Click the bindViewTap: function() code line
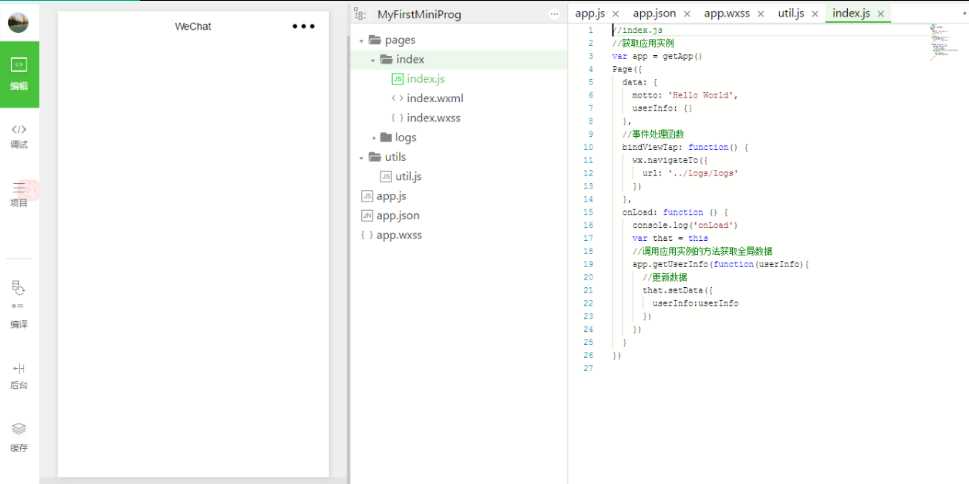The image size is (969, 484). (x=685, y=147)
